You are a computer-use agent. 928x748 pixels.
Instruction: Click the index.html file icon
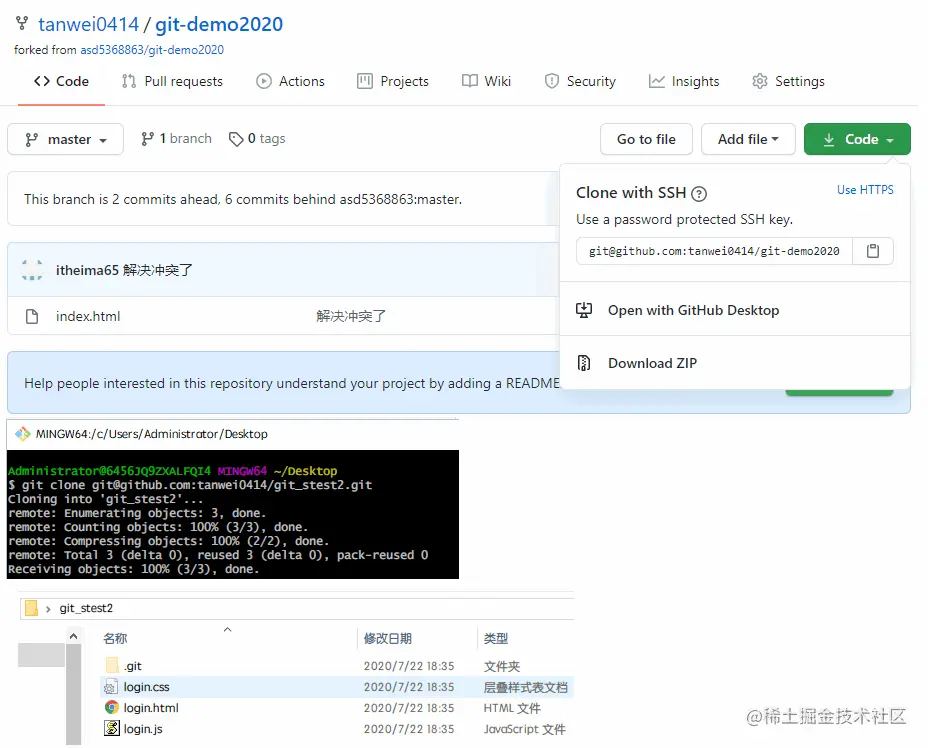32,317
